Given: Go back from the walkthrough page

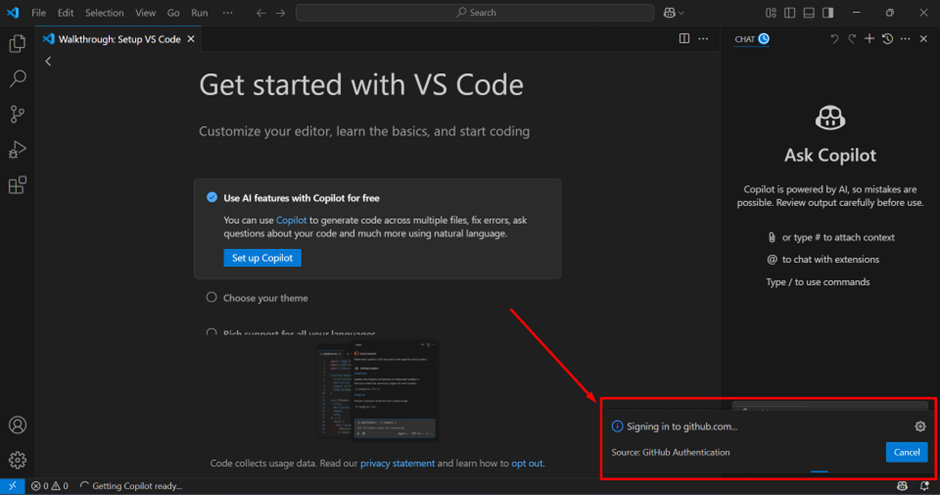Looking at the screenshot, I should click(49, 61).
